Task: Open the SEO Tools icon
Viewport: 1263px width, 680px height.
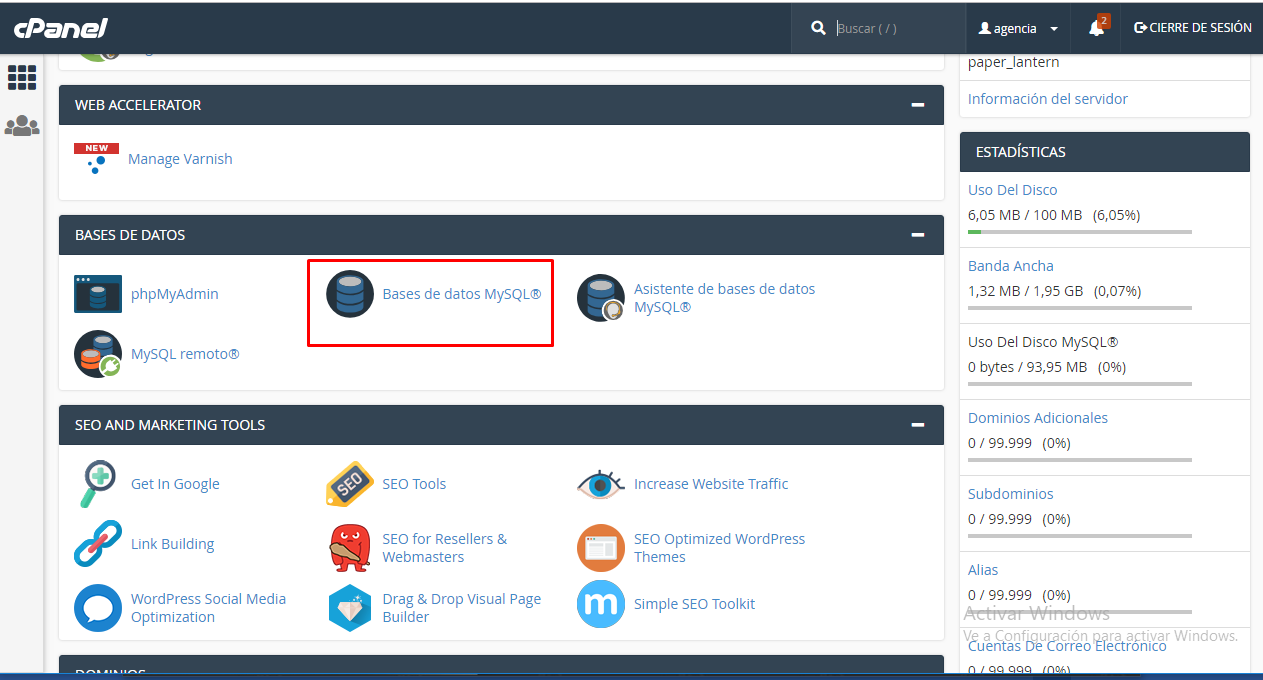Action: (x=350, y=484)
